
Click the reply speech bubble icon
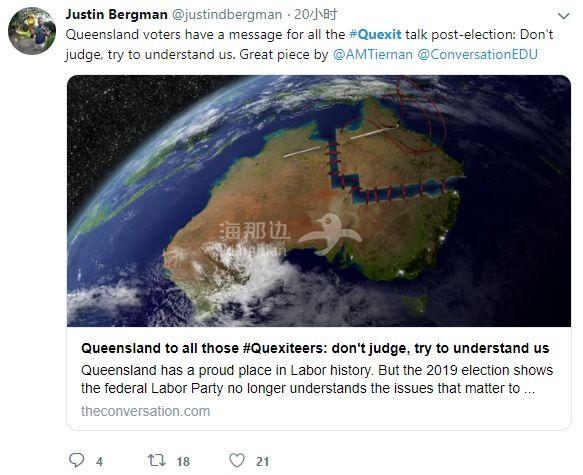click(x=77, y=460)
